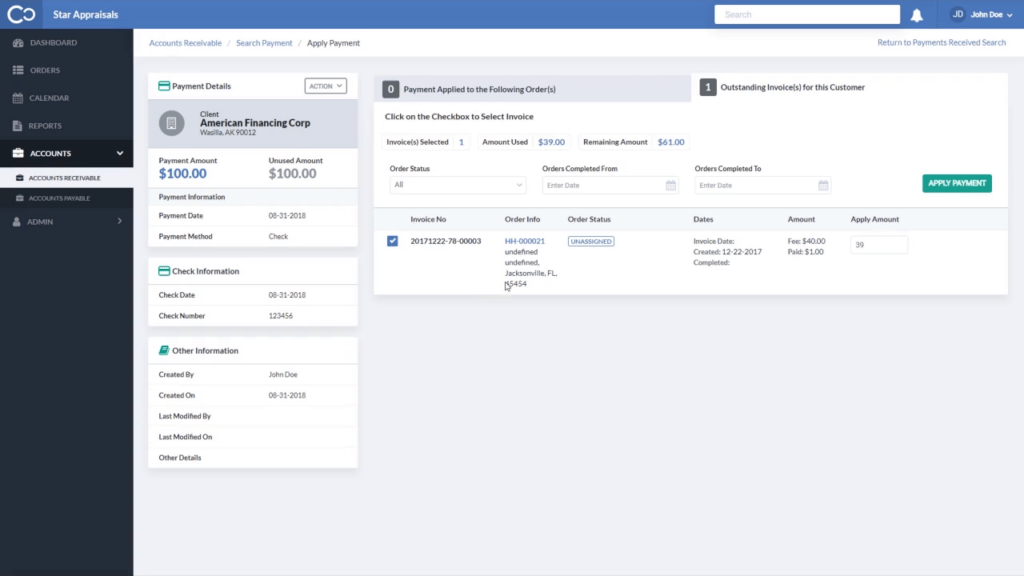Click the Payment Method value Check
The width and height of the screenshot is (1024, 576).
click(278, 236)
